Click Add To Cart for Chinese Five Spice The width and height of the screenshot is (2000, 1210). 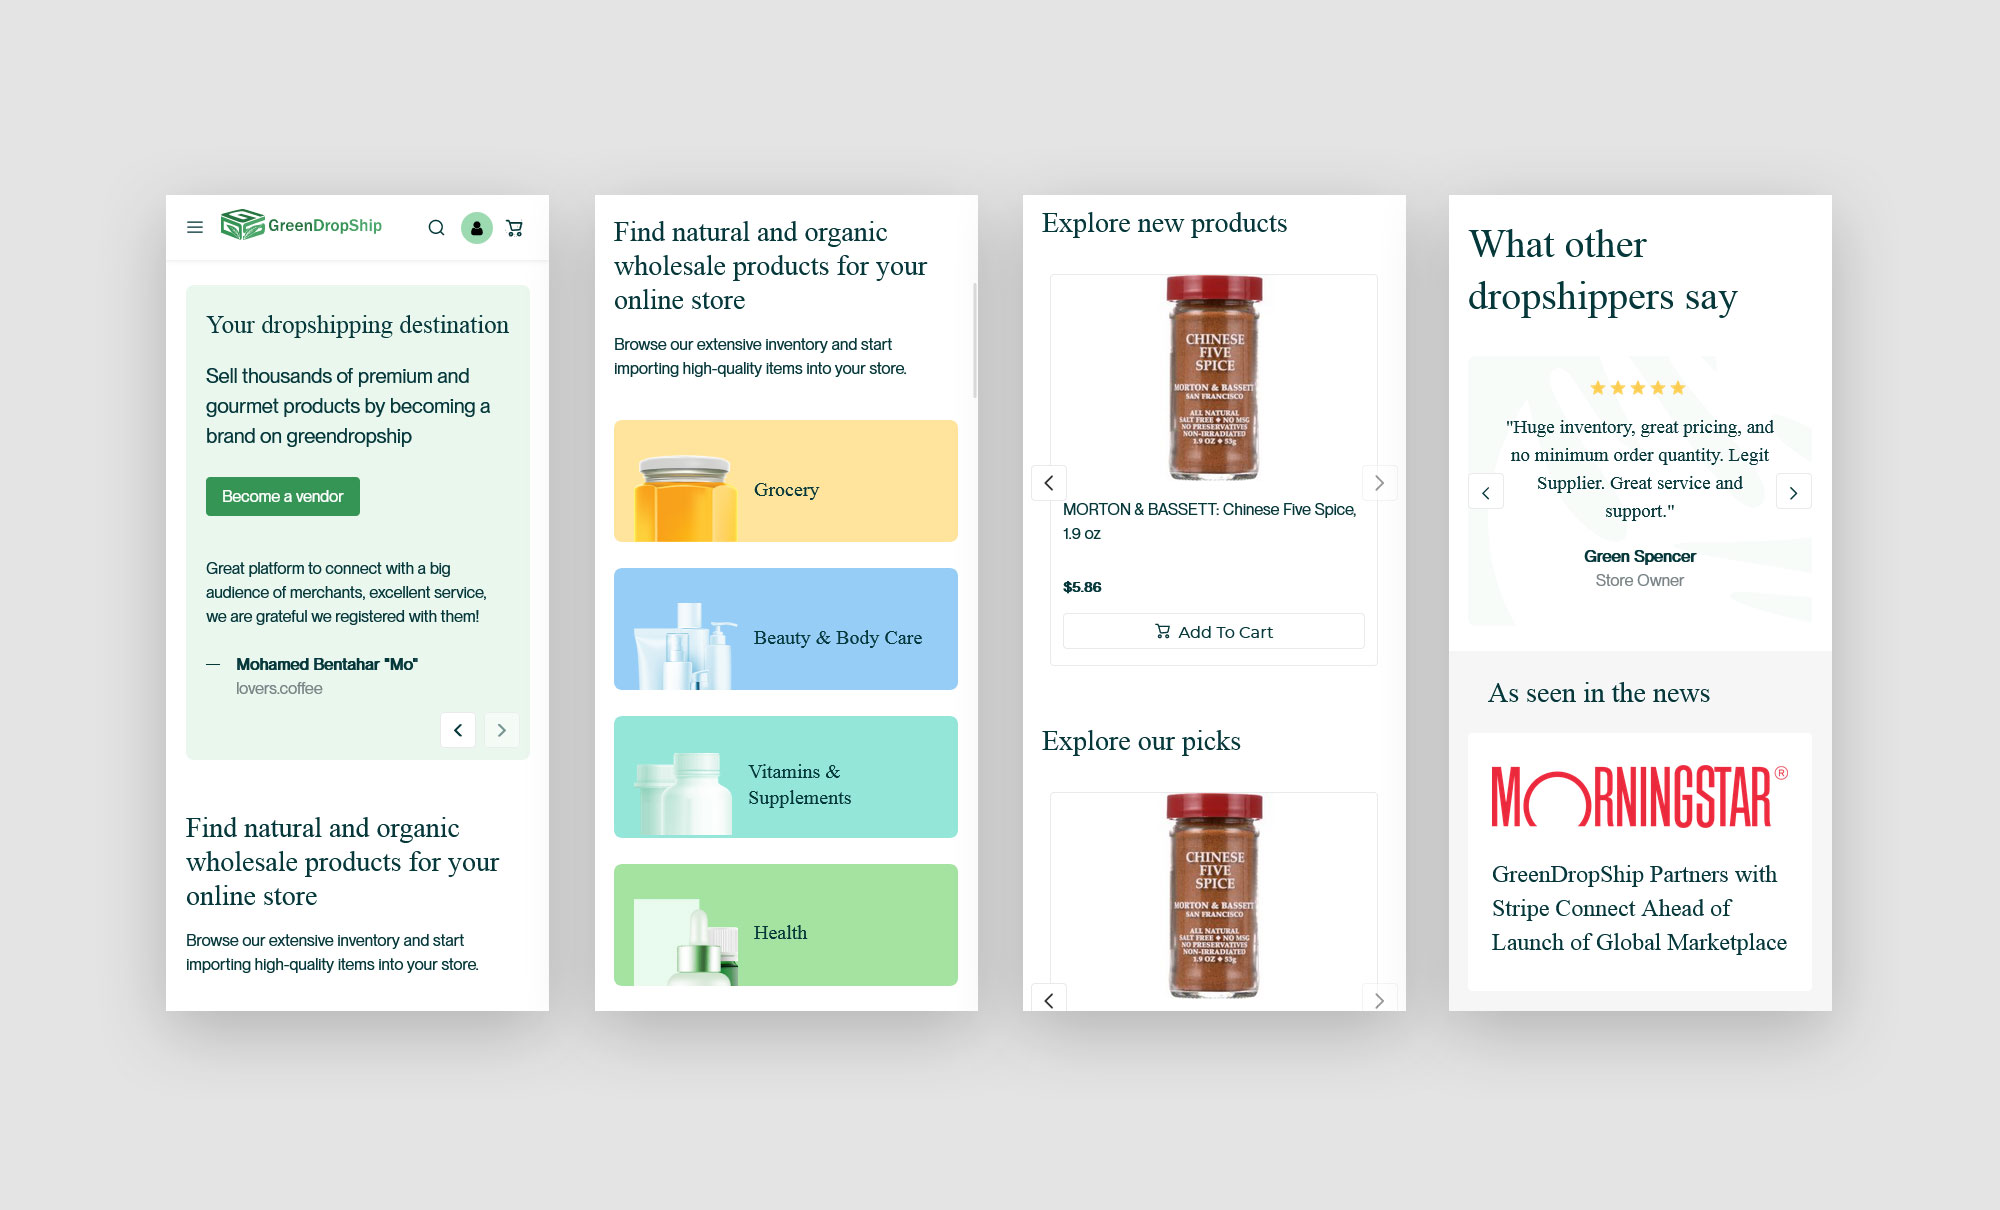[1213, 631]
